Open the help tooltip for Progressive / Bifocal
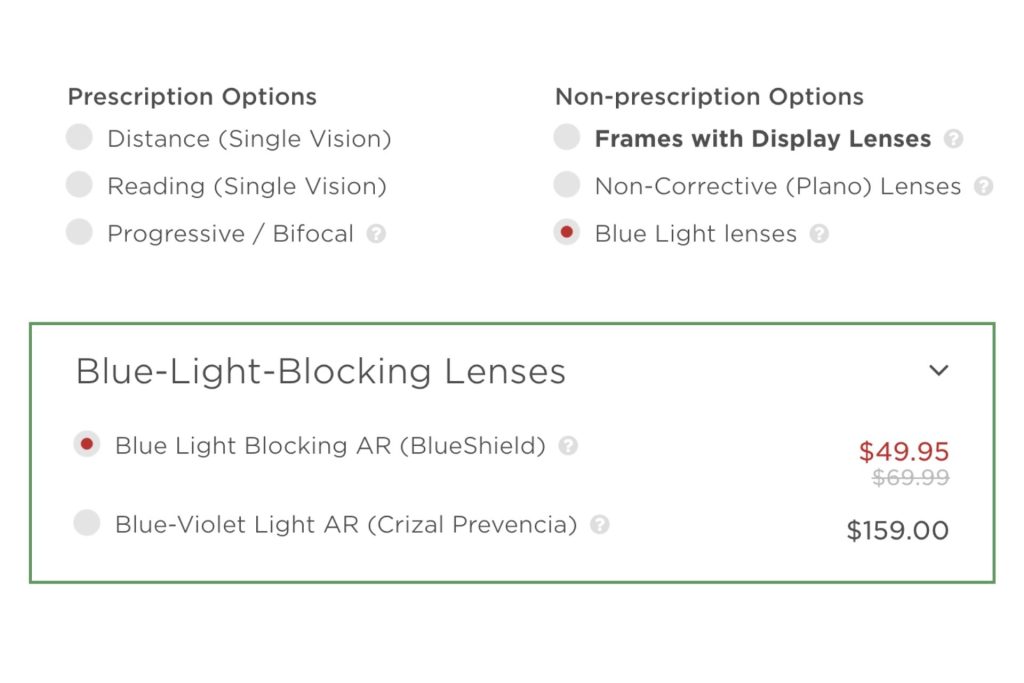 (378, 233)
